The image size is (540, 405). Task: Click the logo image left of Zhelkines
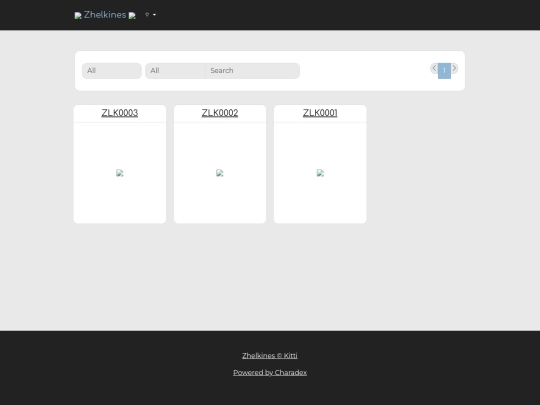[x=78, y=15]
